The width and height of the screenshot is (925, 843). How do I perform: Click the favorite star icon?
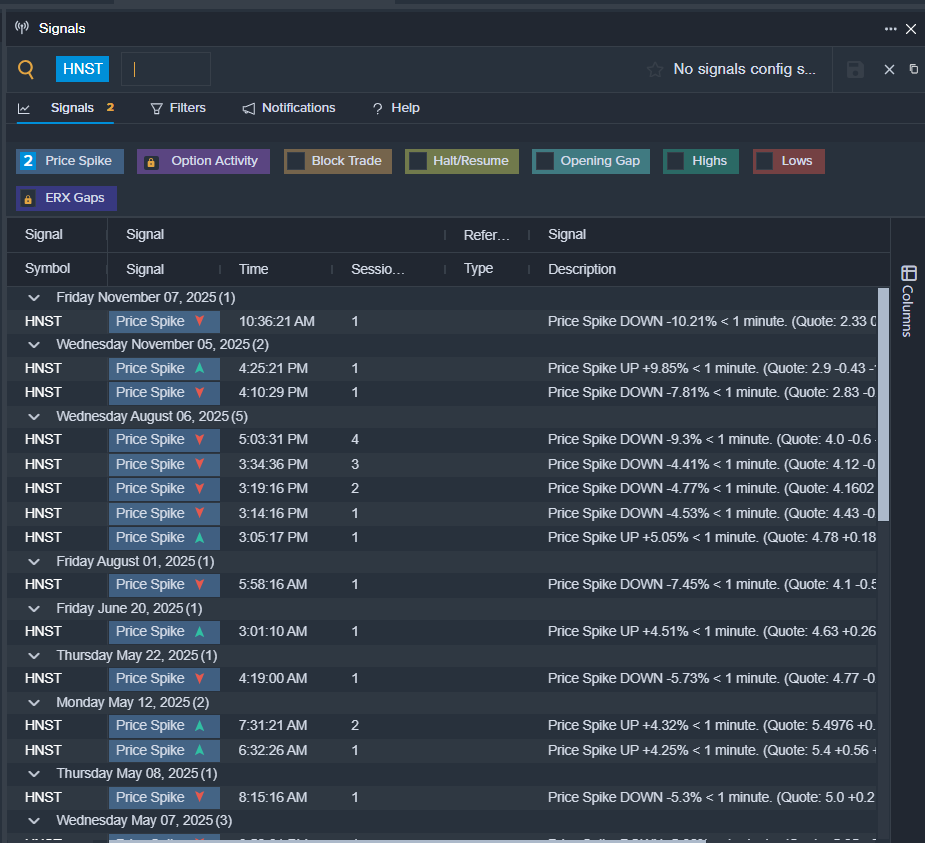[x=655, y=69]
